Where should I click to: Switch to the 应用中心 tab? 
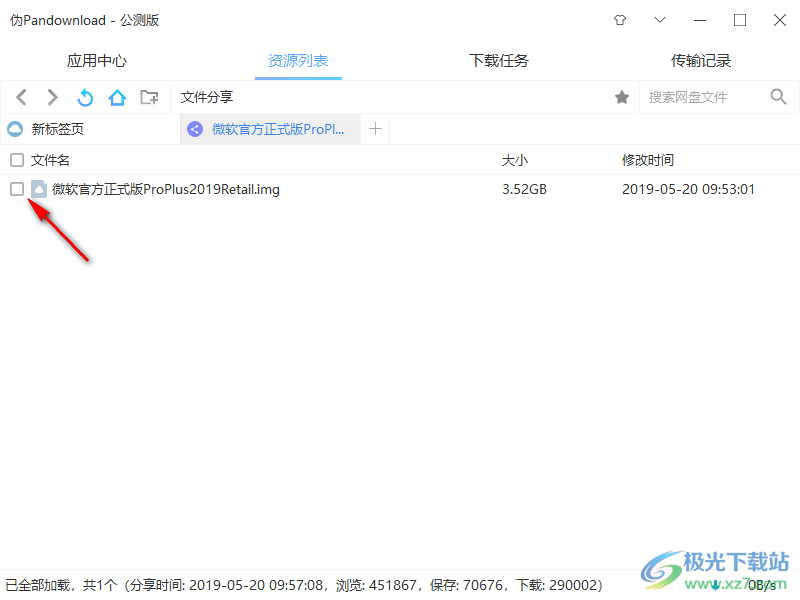point(96,61)
